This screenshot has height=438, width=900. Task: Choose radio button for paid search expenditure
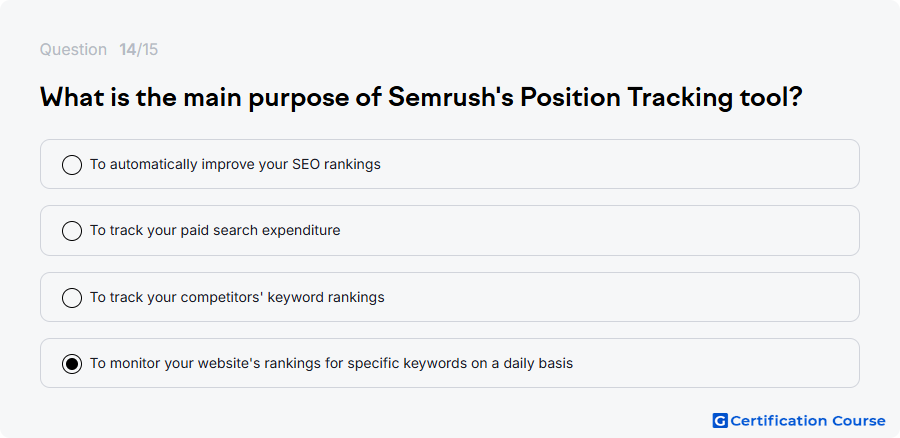coord(72,231)
